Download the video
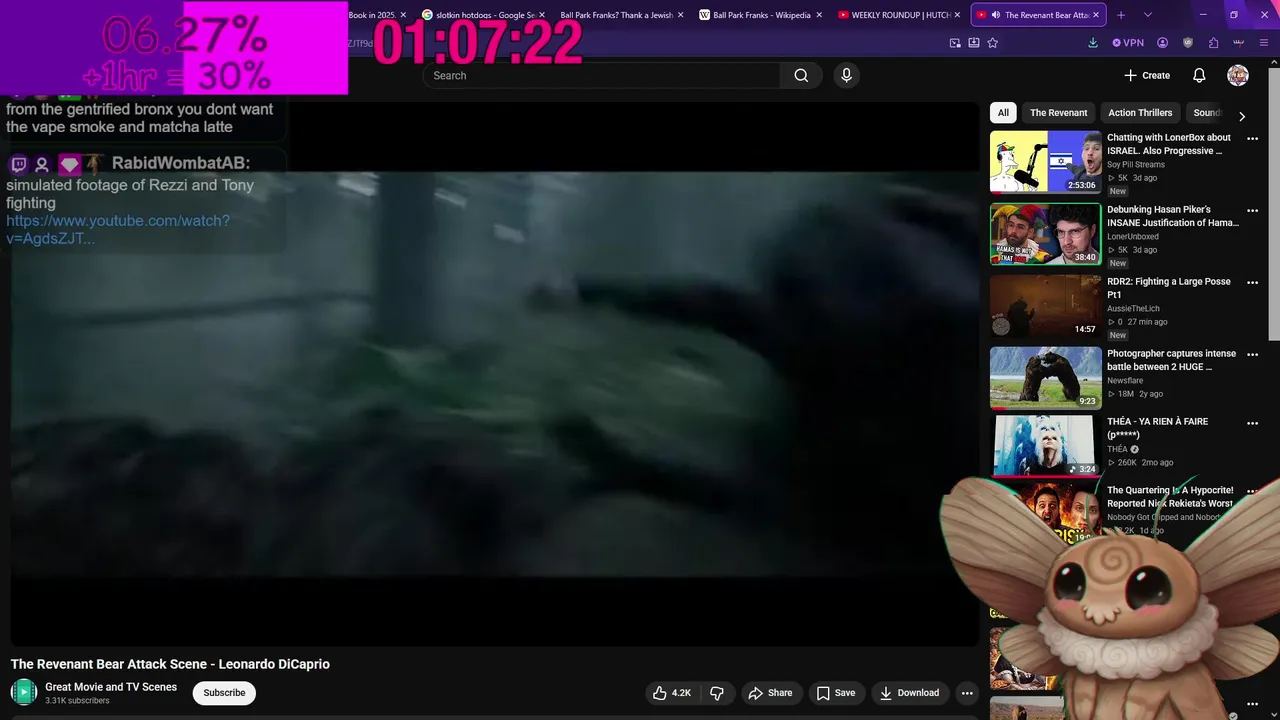The height and width of the screenshot is (720, 1280). [x=909, y=693]
